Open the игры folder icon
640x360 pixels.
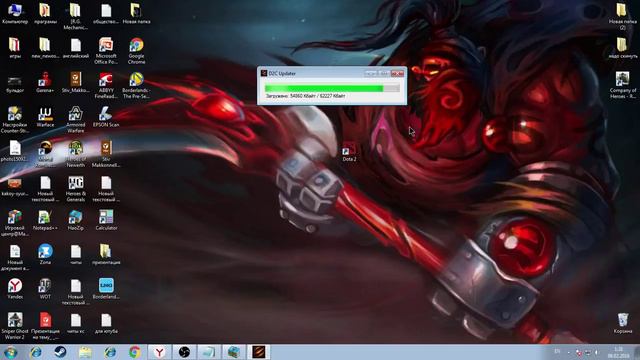pyautogui.click(x=15, y=47)
